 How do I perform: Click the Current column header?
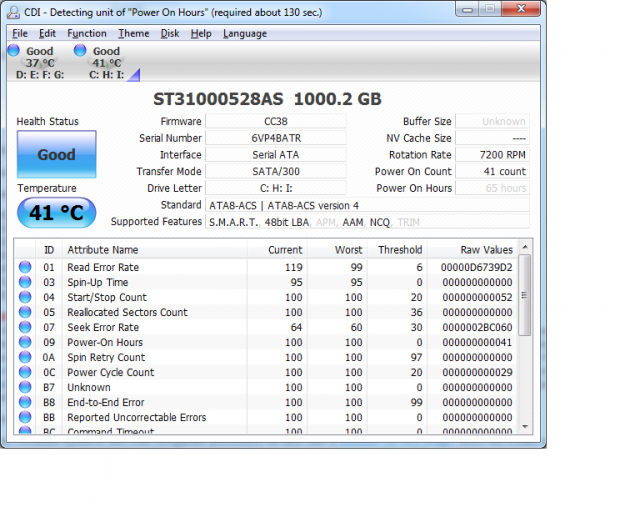pyautogui.click(x=277, y=249)
